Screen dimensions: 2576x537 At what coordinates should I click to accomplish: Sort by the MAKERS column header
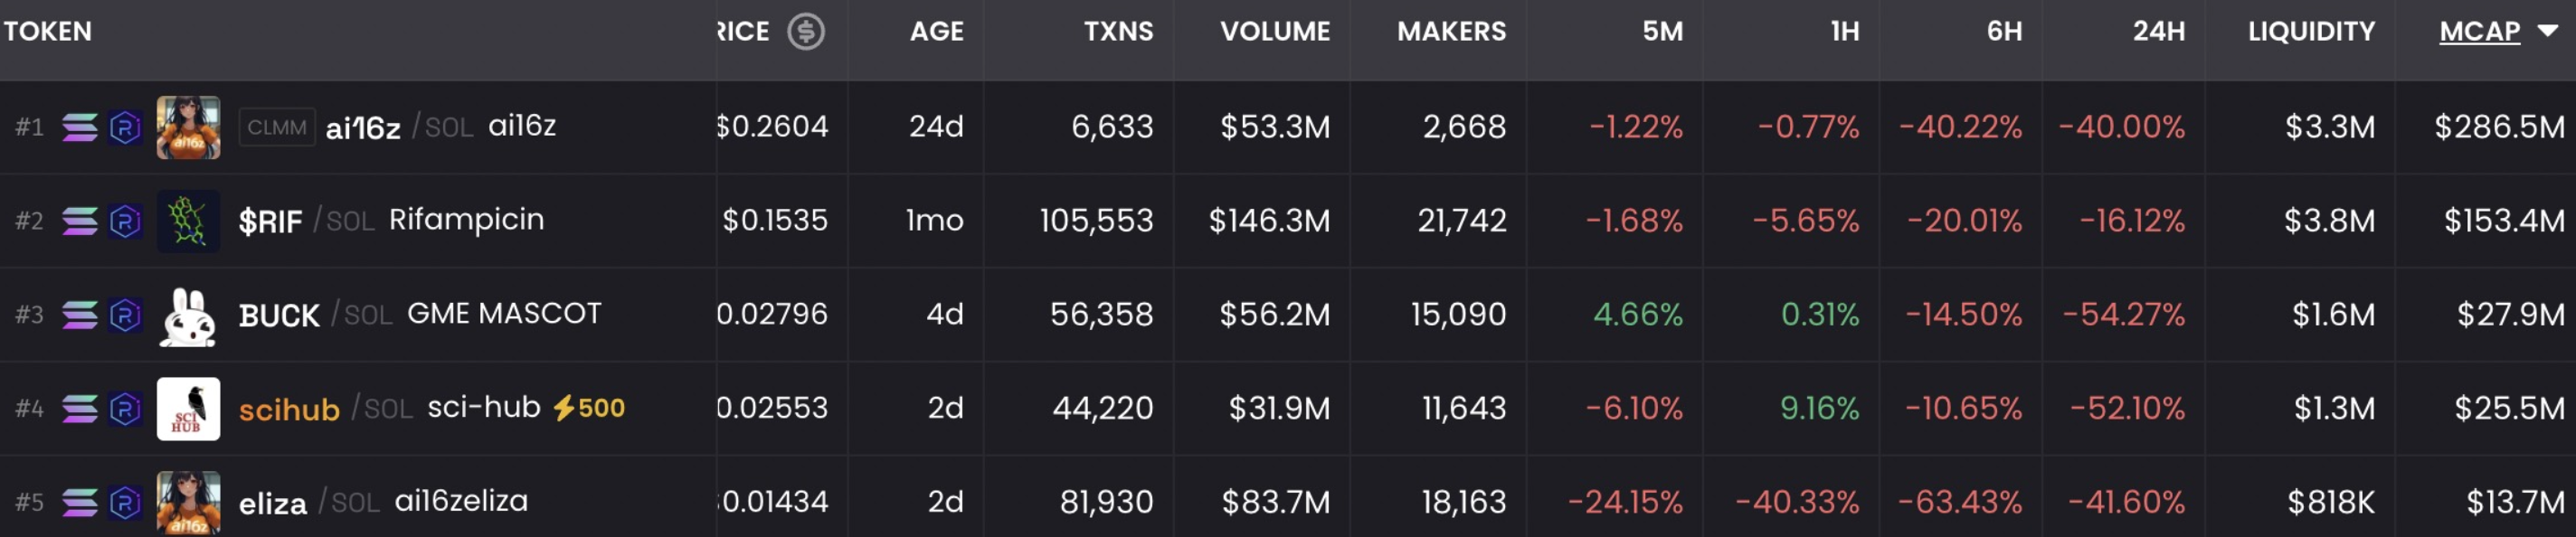coord(1451,31)
